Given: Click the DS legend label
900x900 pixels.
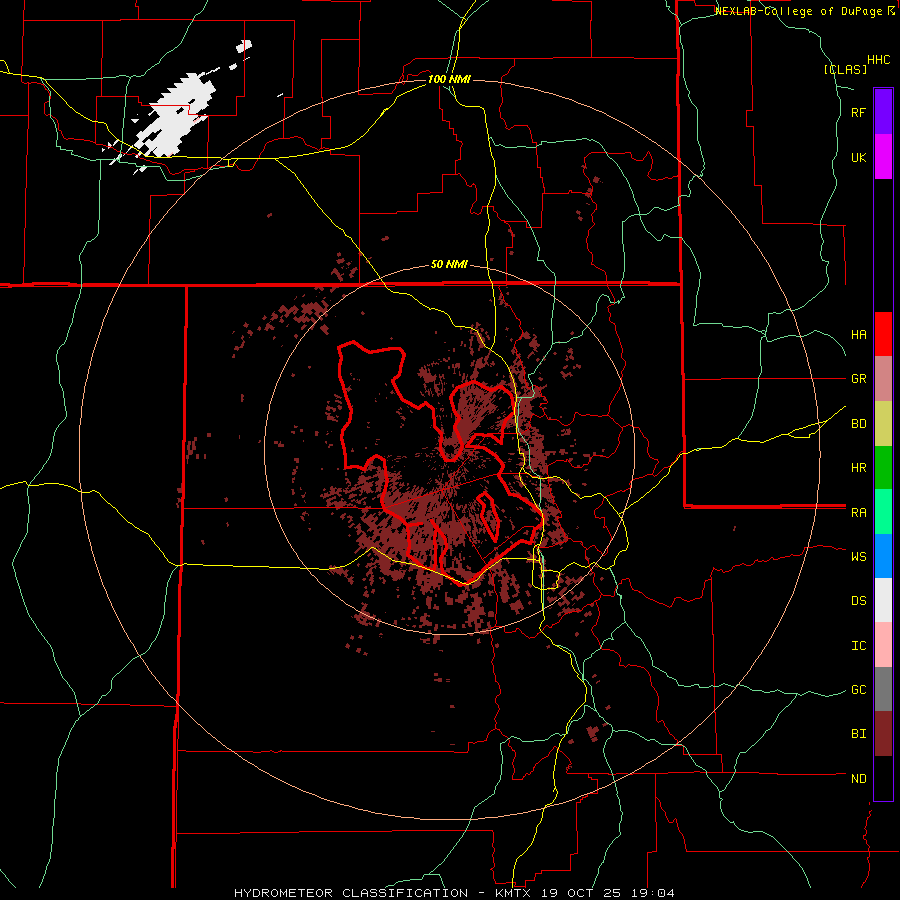Looking at the screenshot, I should 859,601.
